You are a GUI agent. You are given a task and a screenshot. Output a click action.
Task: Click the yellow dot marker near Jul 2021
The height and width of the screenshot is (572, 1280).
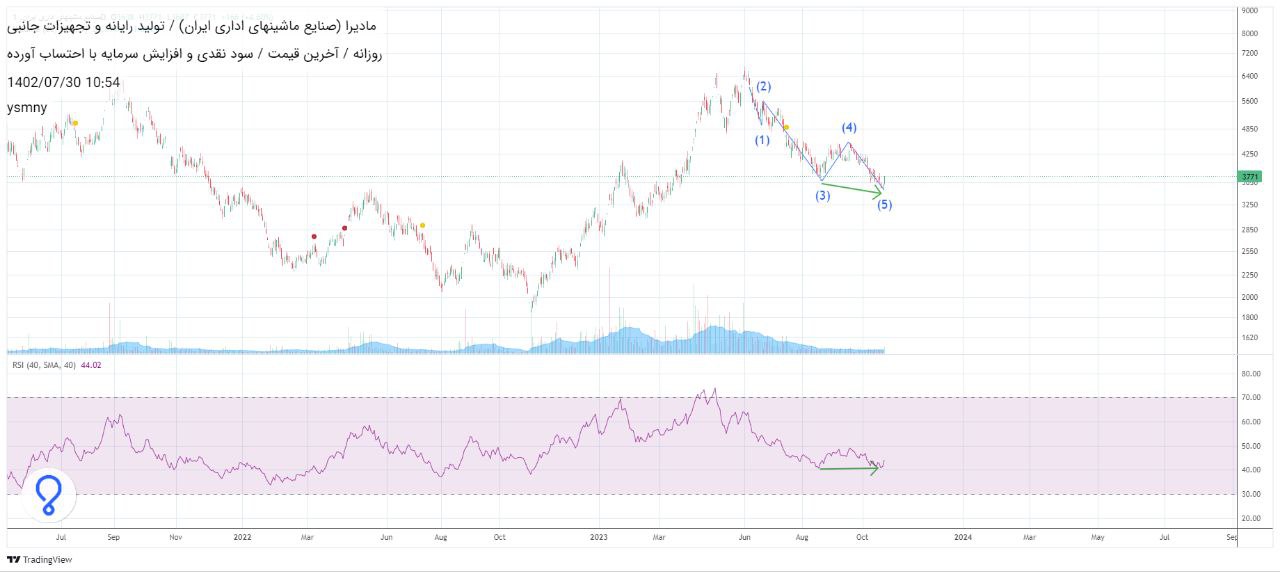click(x=75, y=123)
